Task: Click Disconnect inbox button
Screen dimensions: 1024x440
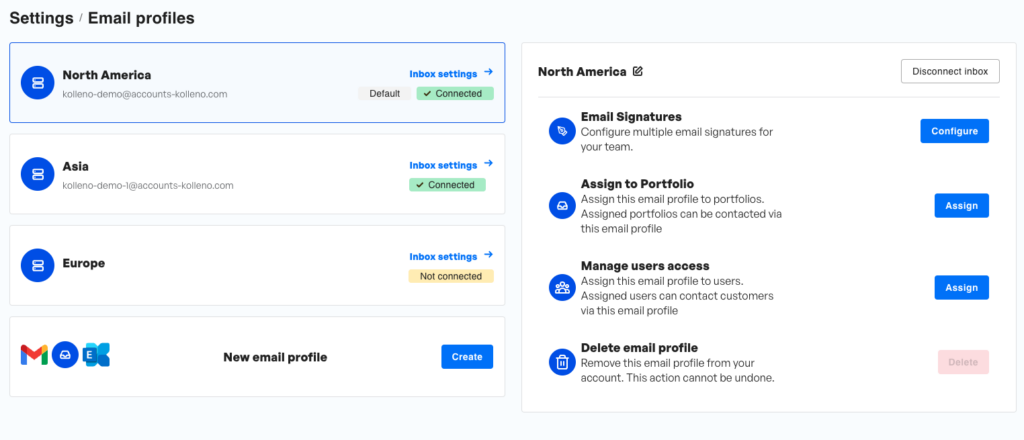Action: pos(950,71)
